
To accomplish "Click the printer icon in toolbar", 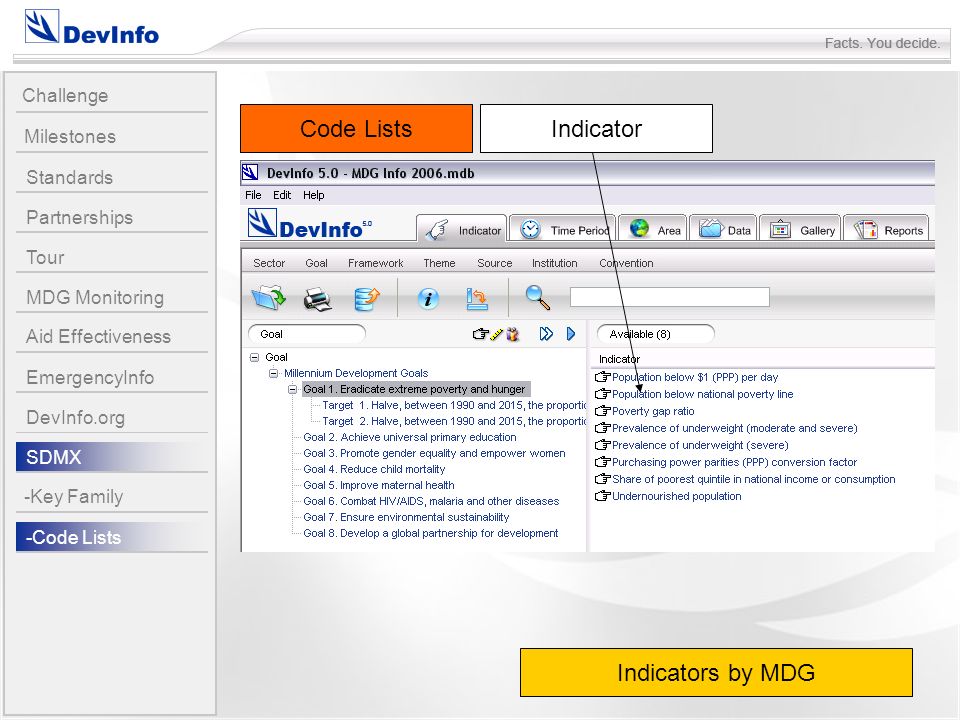I will (x=317, y=299).
